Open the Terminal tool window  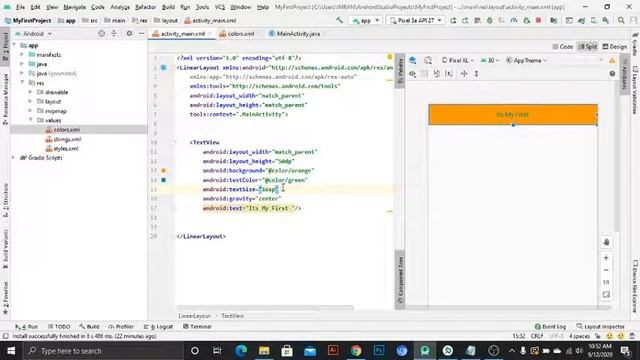pos(197,327)
